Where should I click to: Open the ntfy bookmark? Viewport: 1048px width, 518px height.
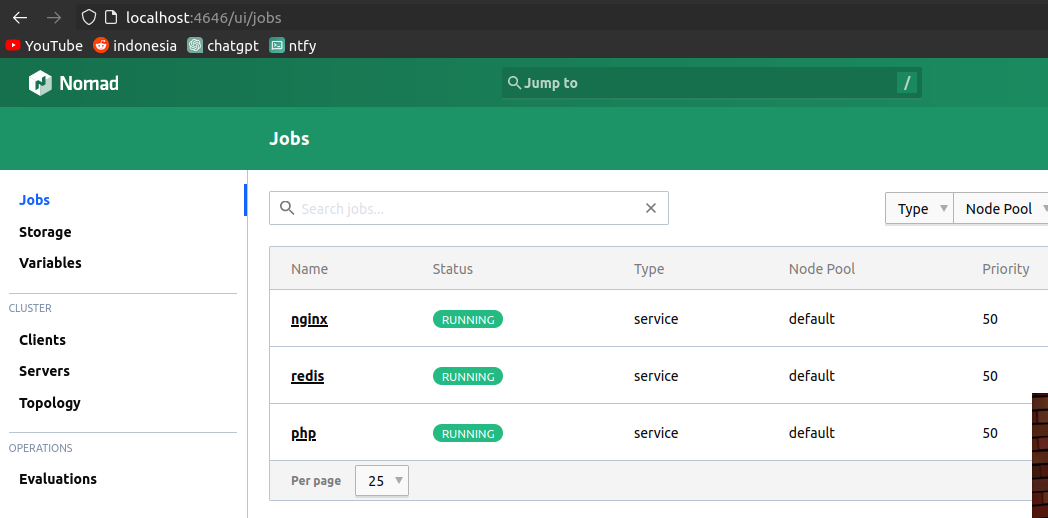tap(293, 45)
